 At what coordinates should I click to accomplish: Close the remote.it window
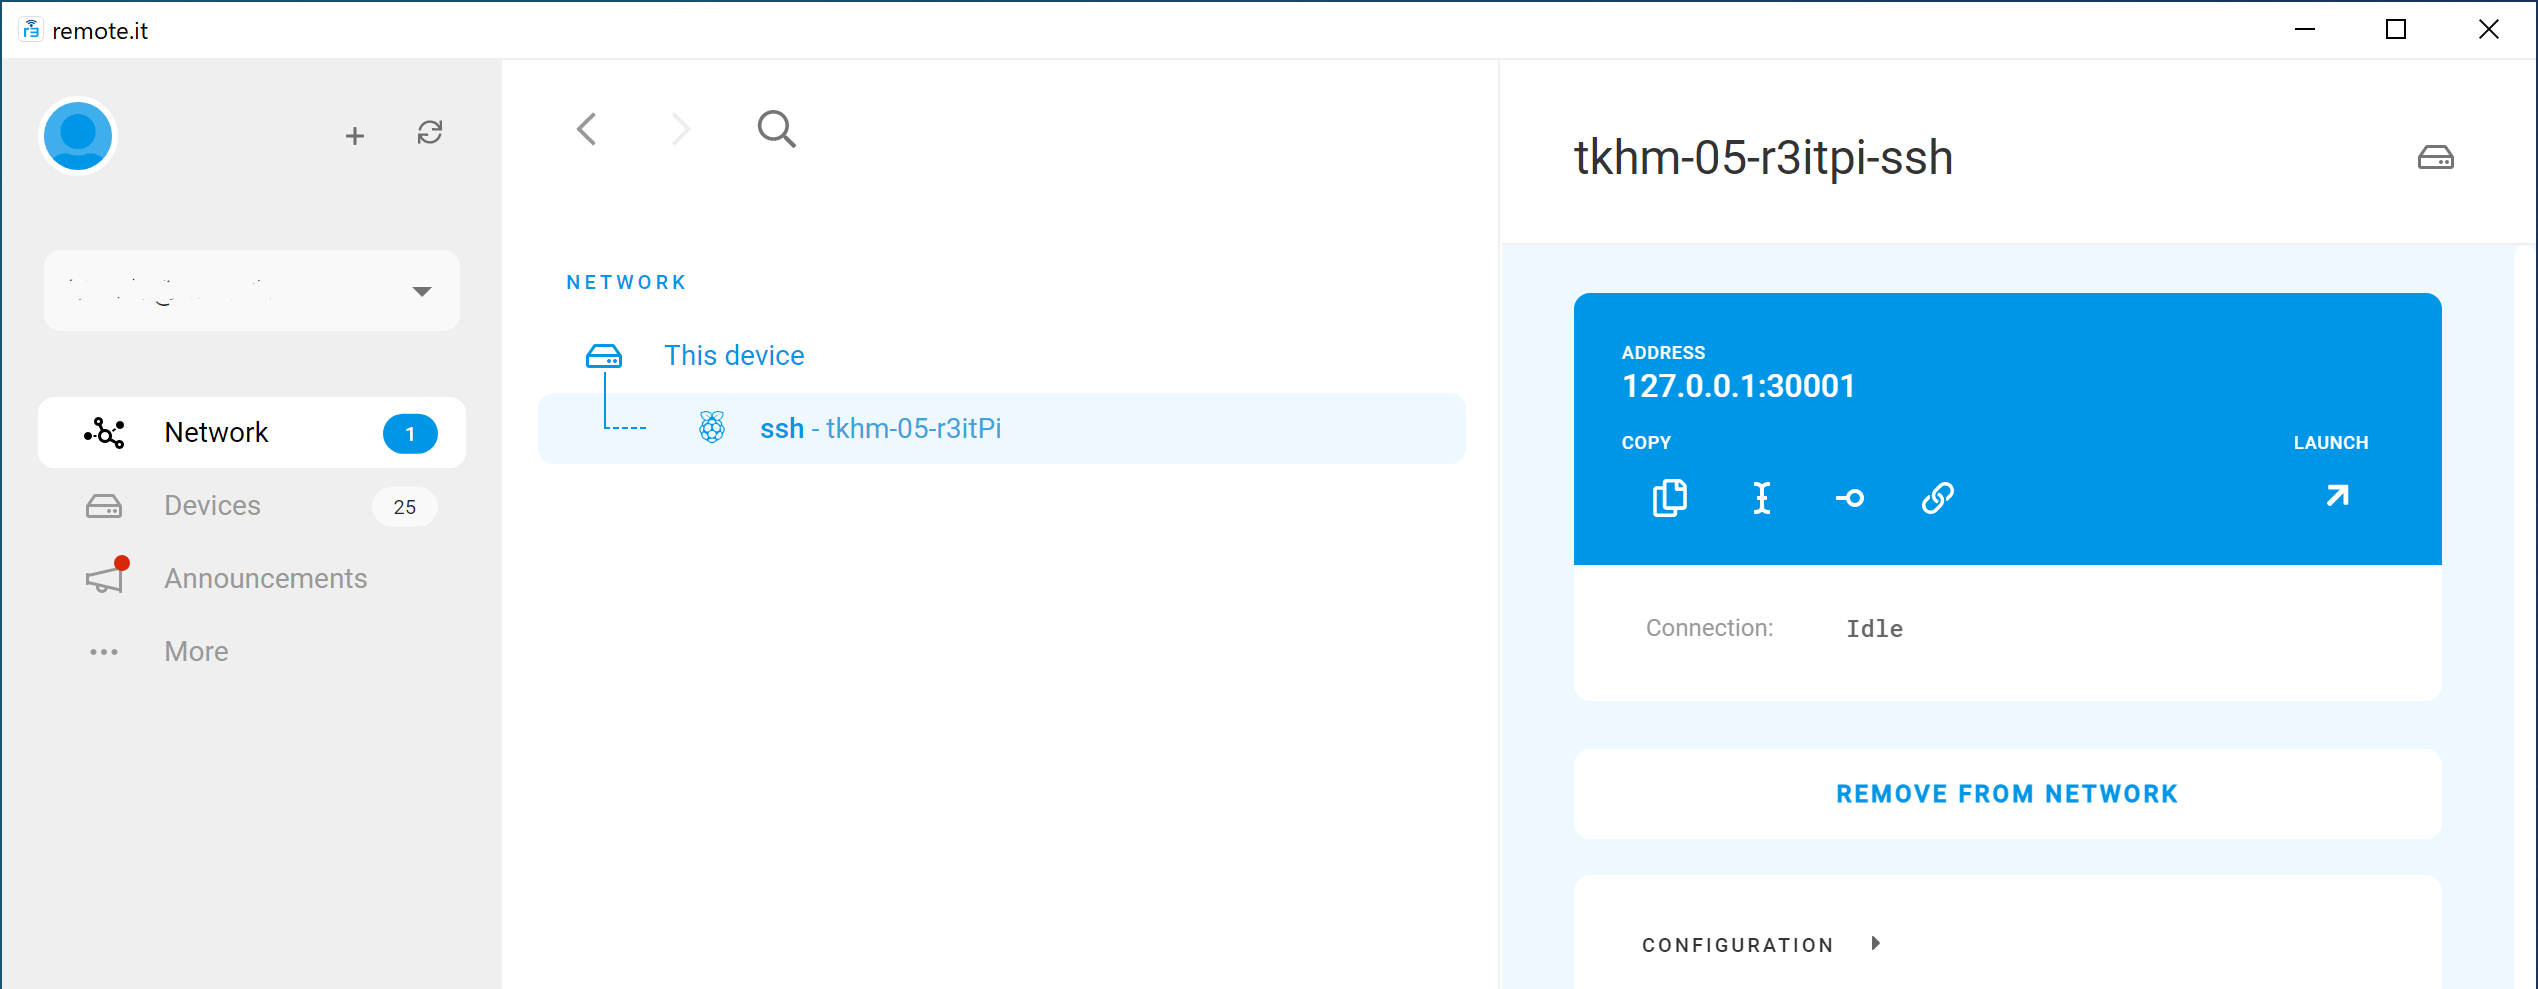(2489, 30)
